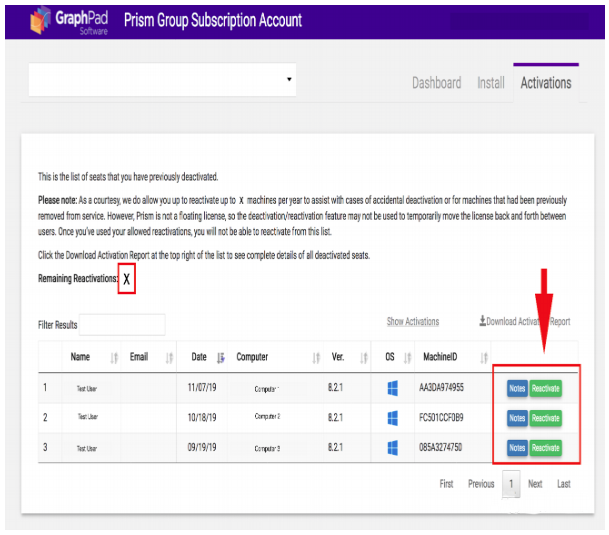
Task: Reactivate machine AA3DA974955
Action: (546, 389)
